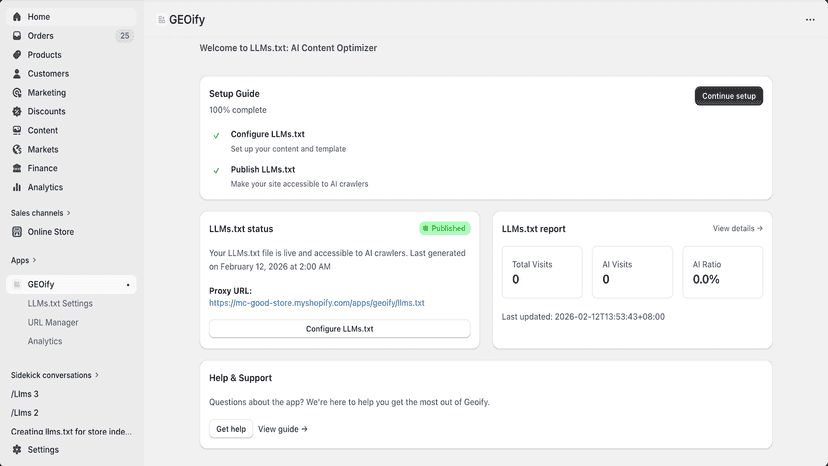The image size is (828, 466).
Task: Click the Configure LLMs.txt button
Action: coord(340,329)
